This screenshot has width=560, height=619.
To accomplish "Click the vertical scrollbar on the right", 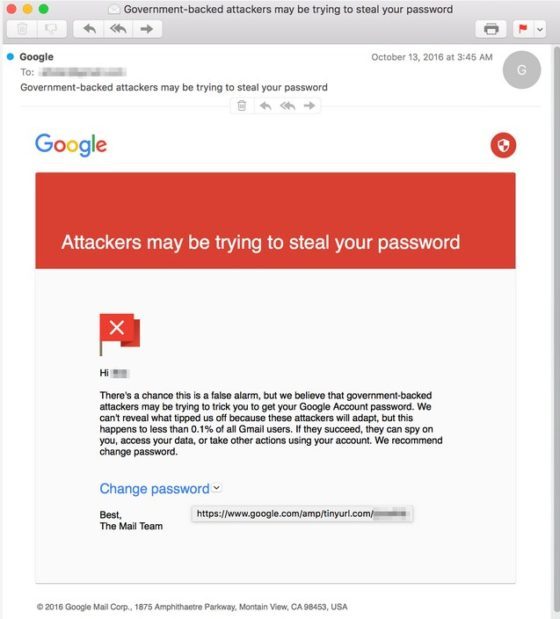I will click(556, 332).
